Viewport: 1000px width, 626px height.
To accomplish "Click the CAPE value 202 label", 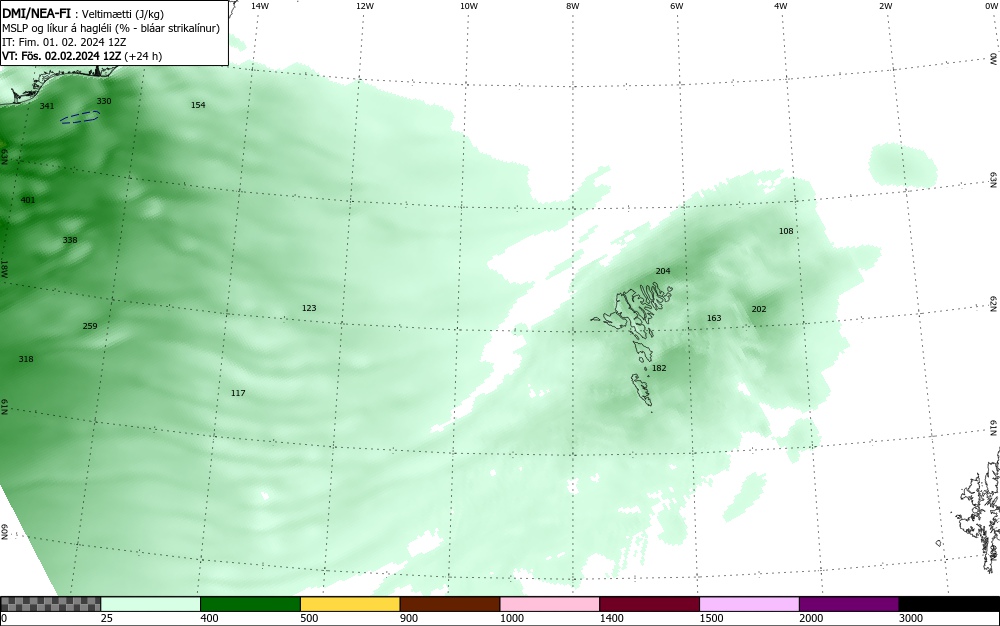I will pyautogui.click(x=759, y=309).
